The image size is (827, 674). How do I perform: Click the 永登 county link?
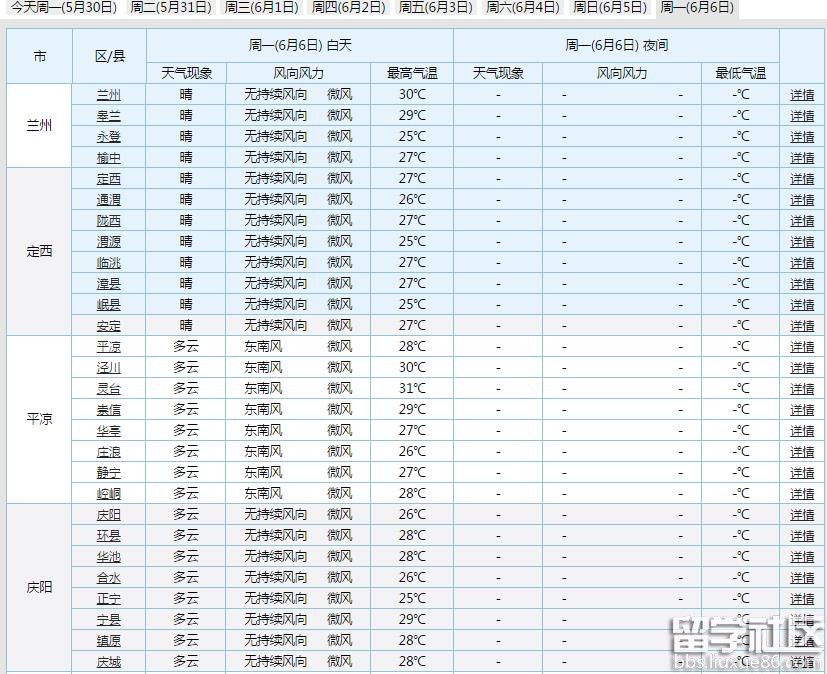click(x=109, y=137)
